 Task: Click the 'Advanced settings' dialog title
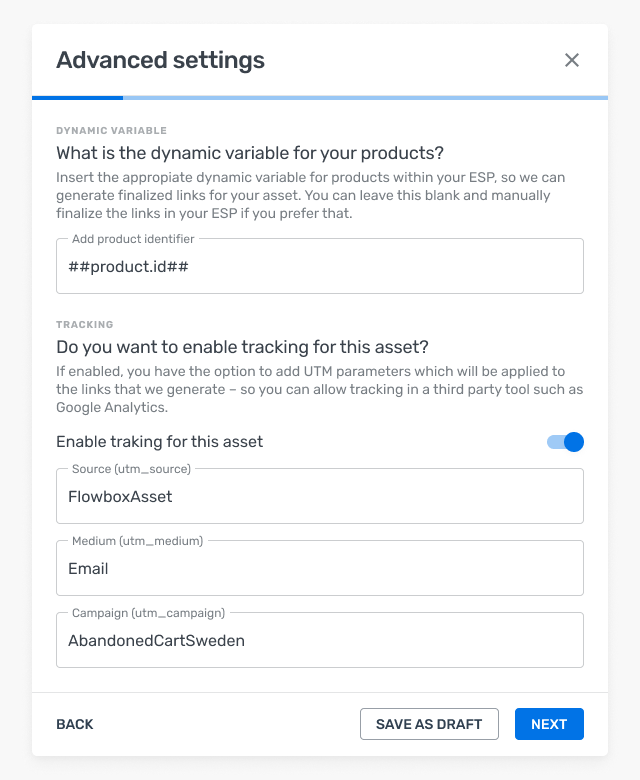pyautogui.click(x=160, y=60)
